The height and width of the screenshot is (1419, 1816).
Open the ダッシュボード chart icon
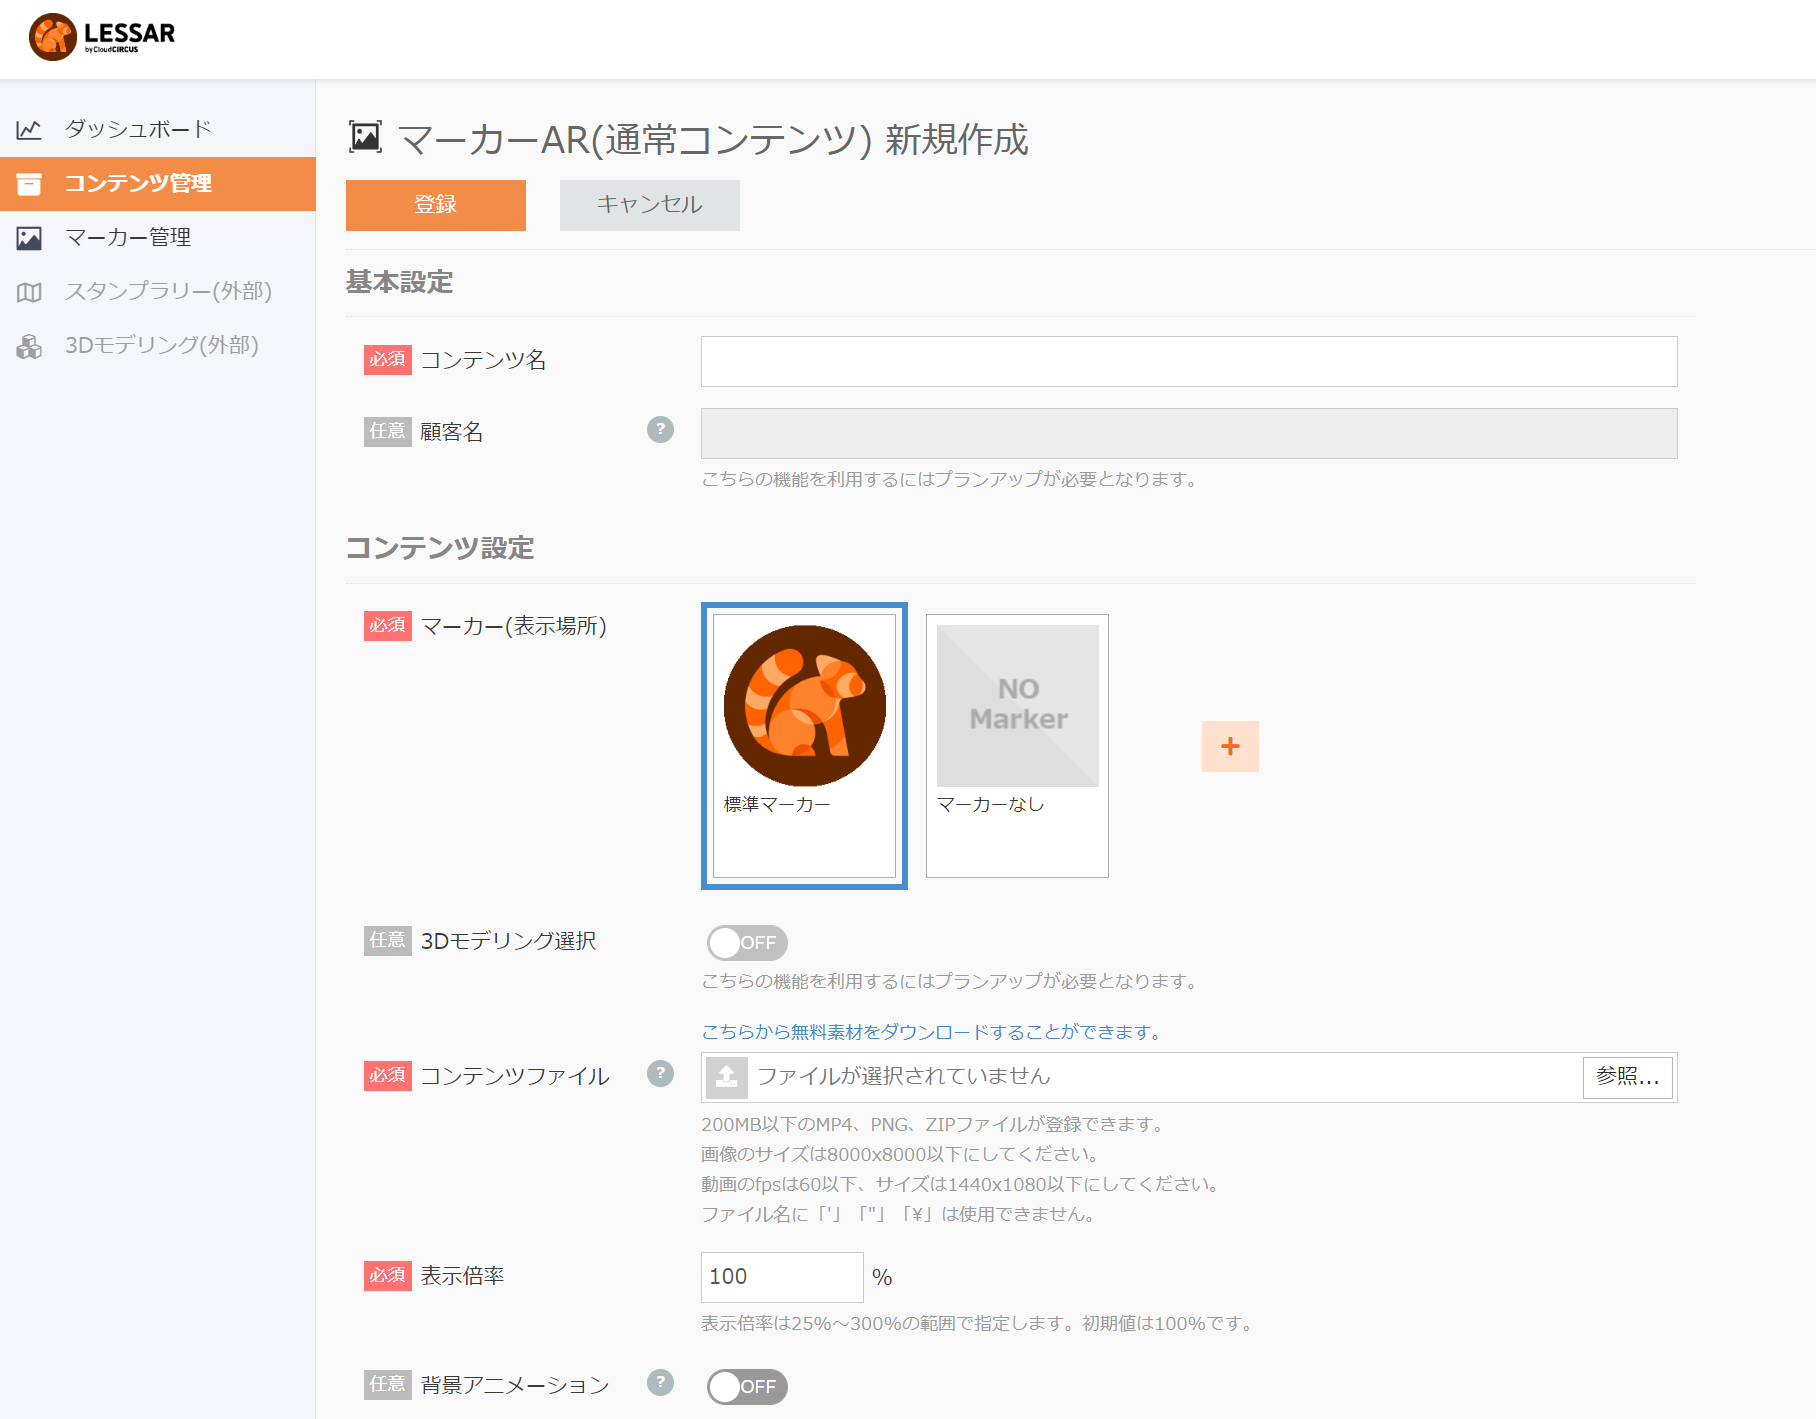[29, 129]
